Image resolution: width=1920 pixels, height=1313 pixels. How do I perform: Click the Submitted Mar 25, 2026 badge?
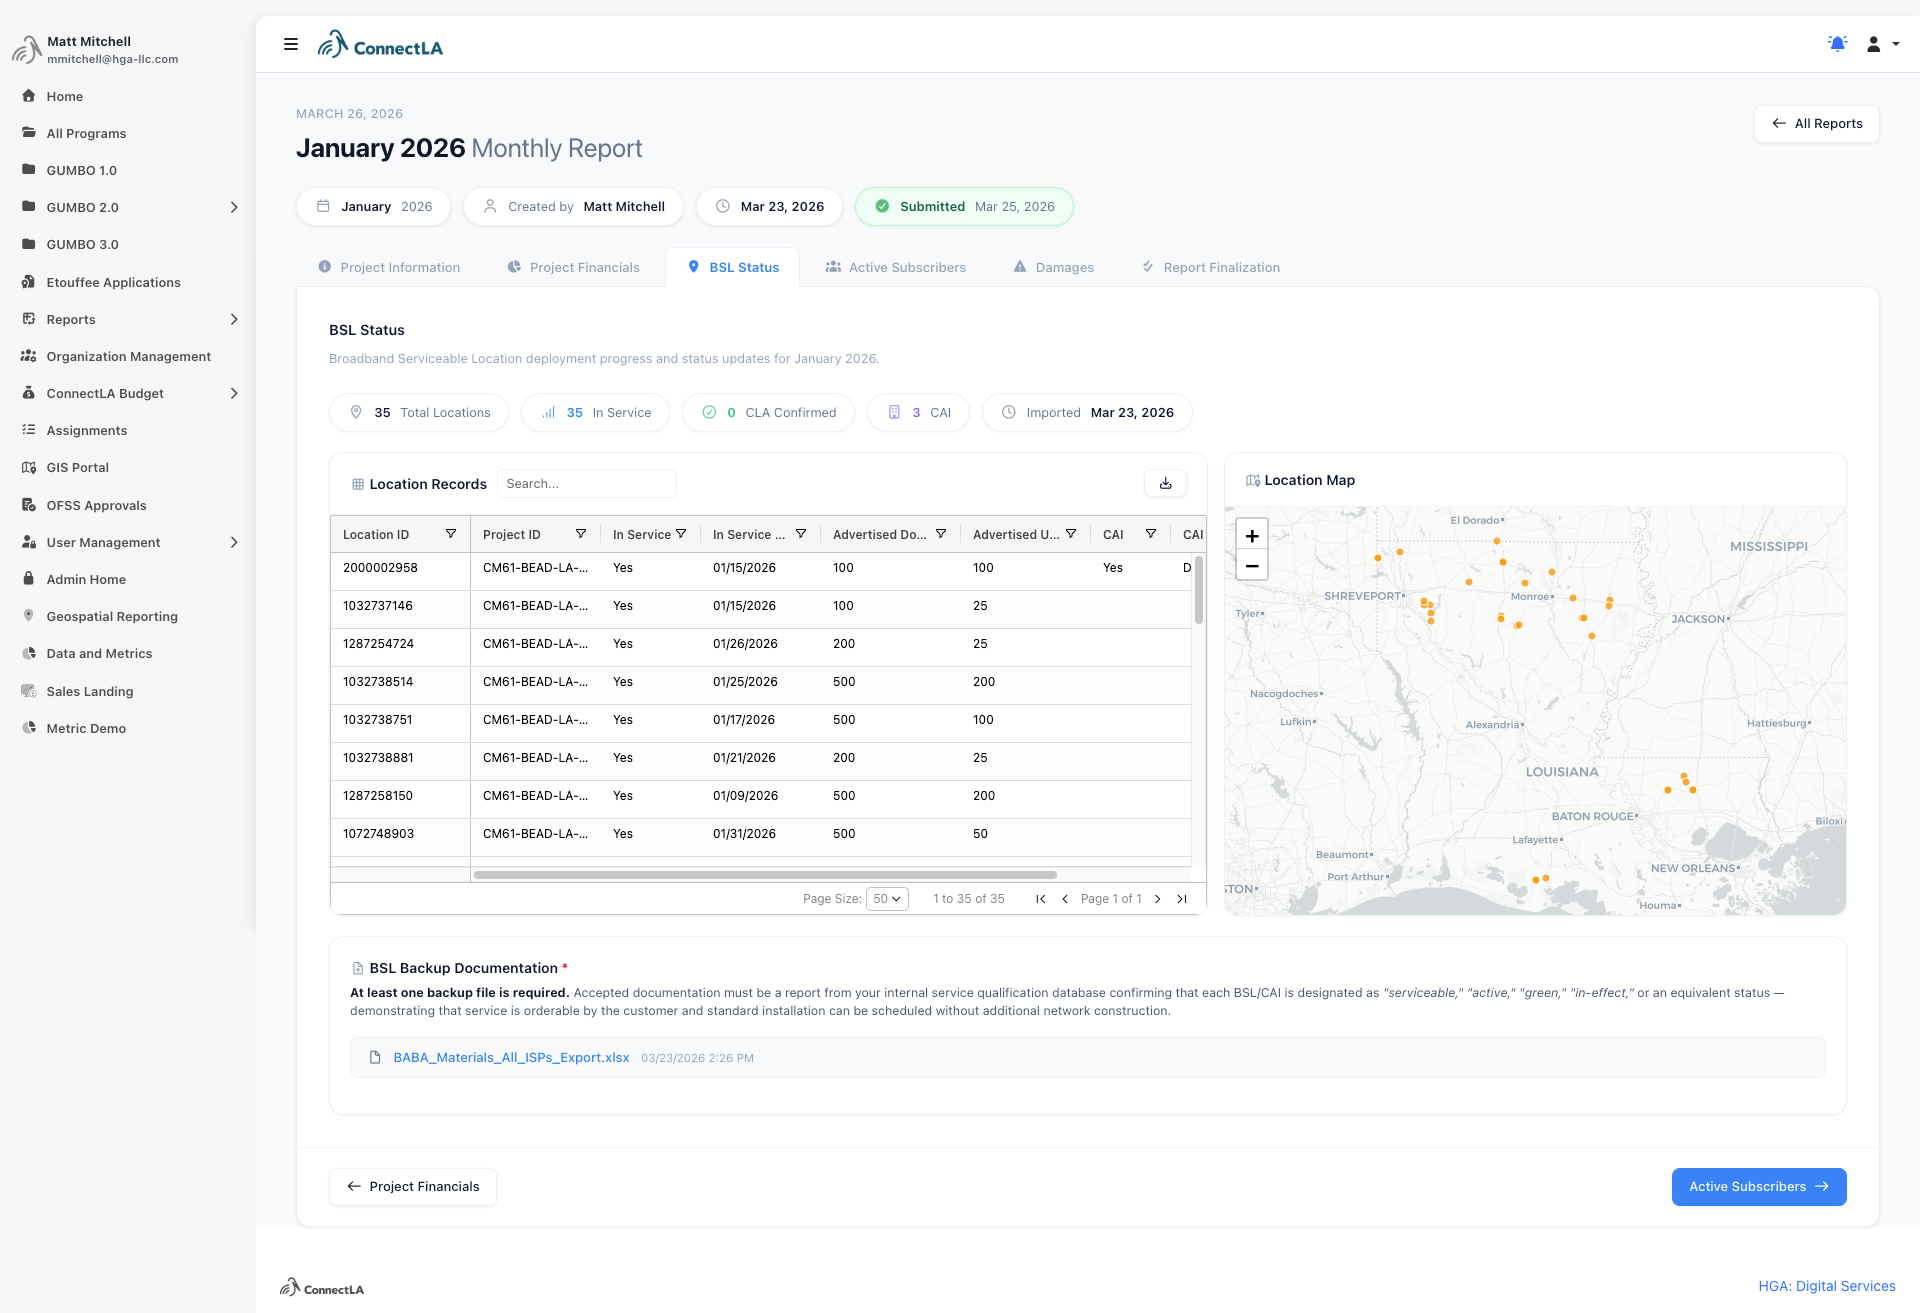[x=964, y=207]
